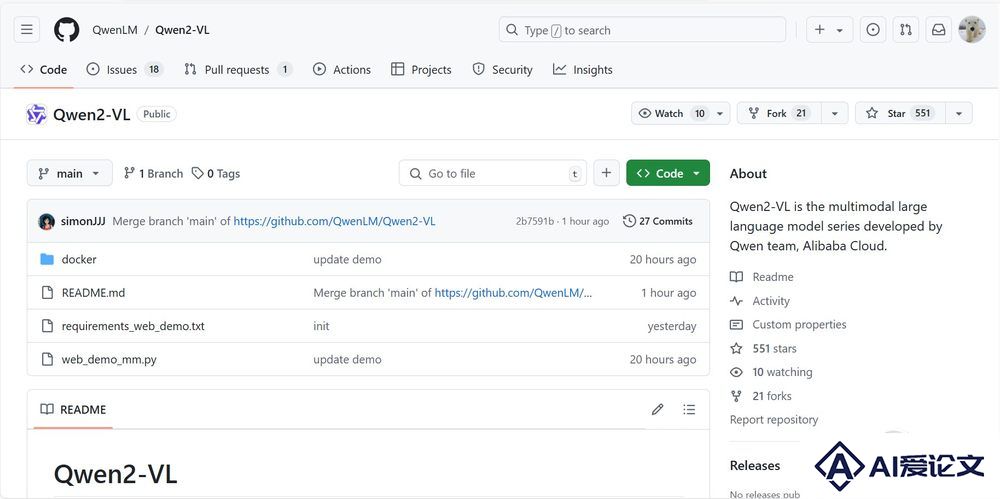Image resolution: width=1000 pixels, height=499 pixels.
Task: Open commit hash 2b7591b
Action: 534,221
